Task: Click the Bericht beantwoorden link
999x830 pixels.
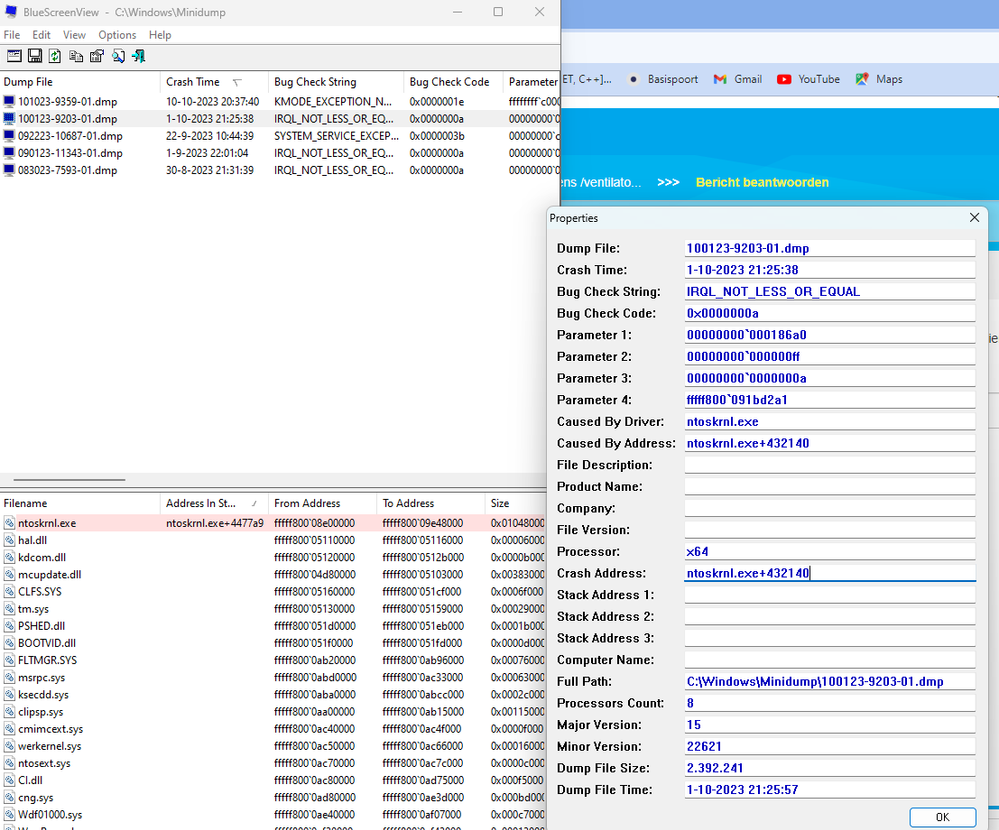Action: [762, 182]
